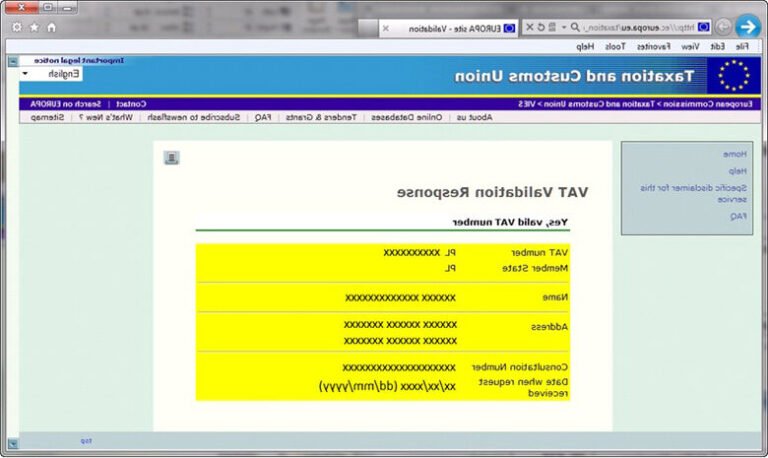The width and height of the screenshot is (768, 458).
Task: Click VIES in the breadcrumb trail
Action: (527, 104)
